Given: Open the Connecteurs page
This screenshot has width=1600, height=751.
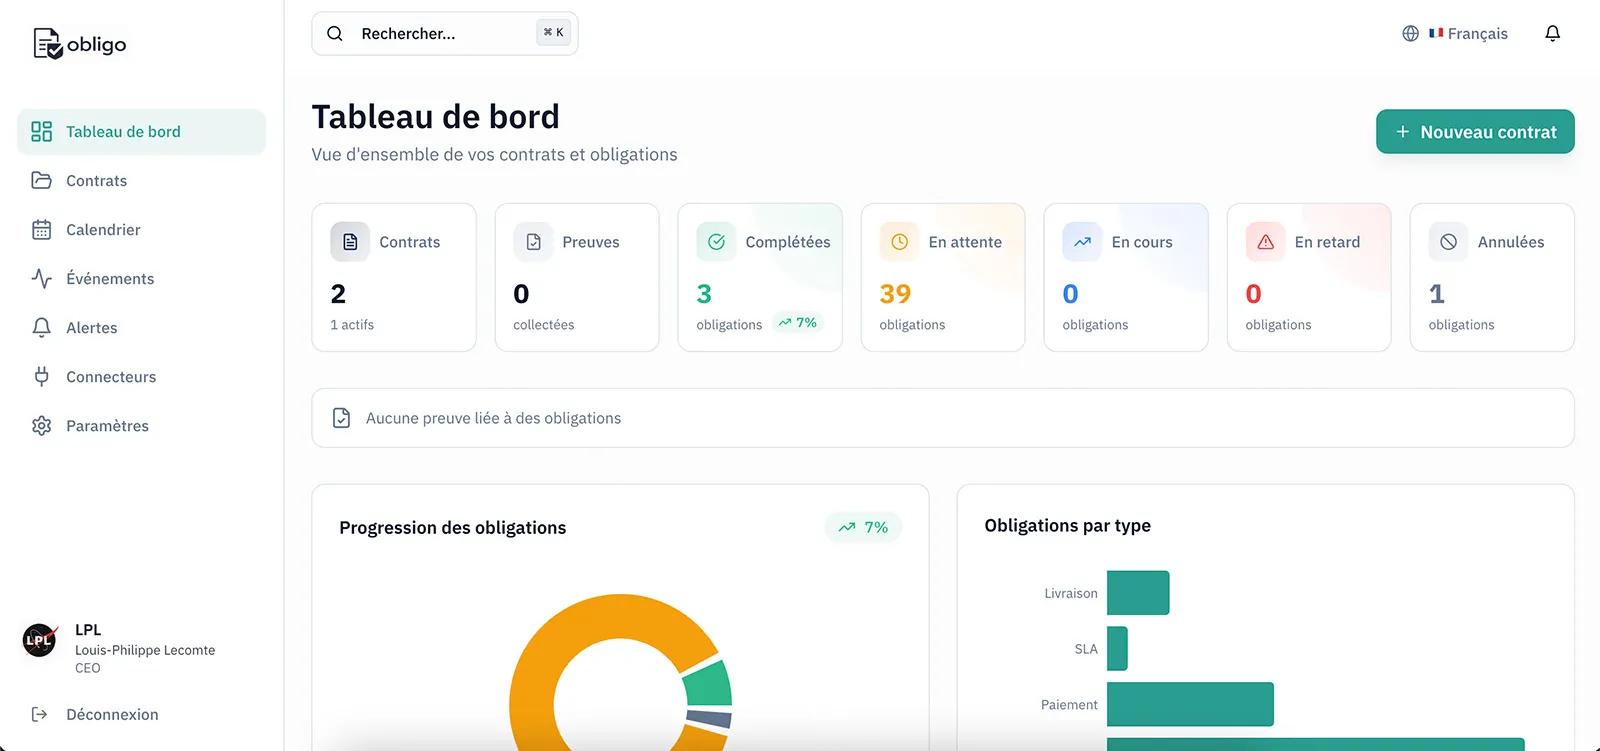Looking at the screenshot, I should (x=110, y=377).
